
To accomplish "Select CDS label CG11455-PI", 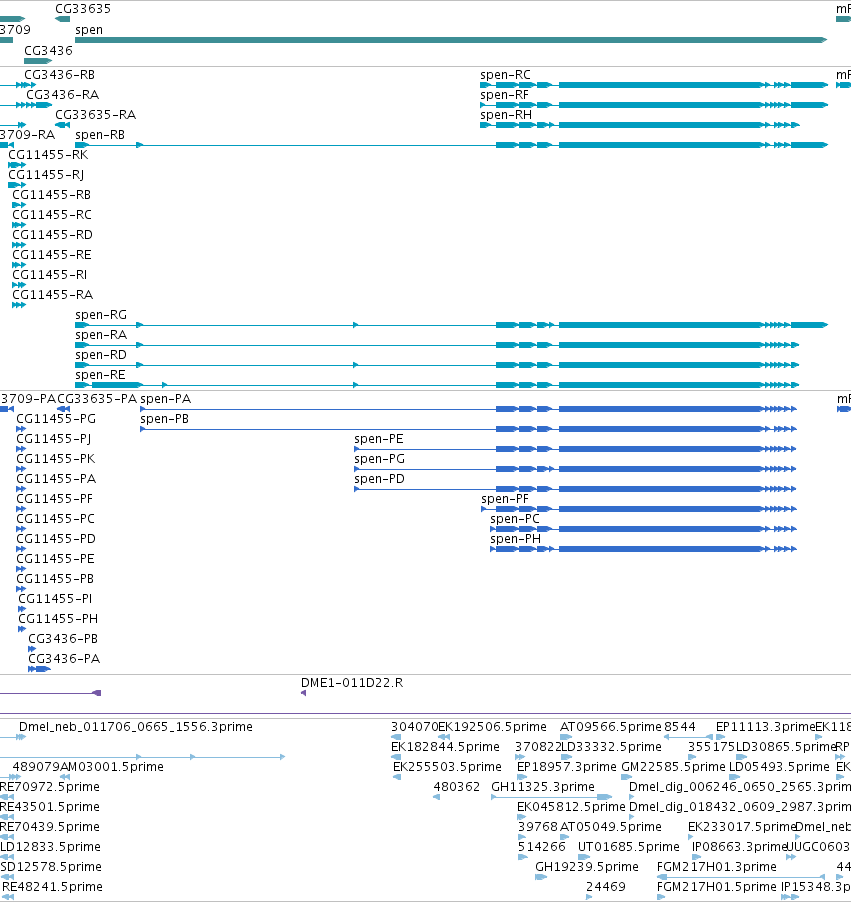I will click(x=55, y=598).
